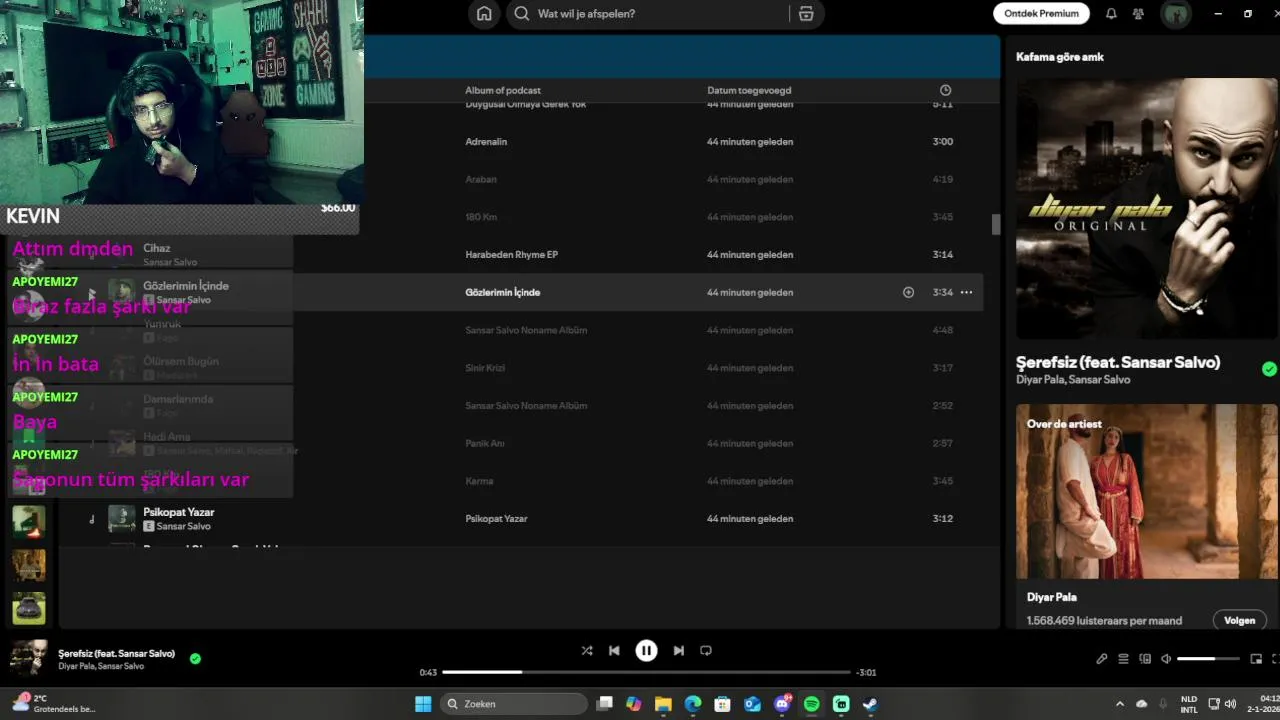Open Diyar Pala, Sansar Salvo artists in right panel
1280x720 pixels.
1073,380
